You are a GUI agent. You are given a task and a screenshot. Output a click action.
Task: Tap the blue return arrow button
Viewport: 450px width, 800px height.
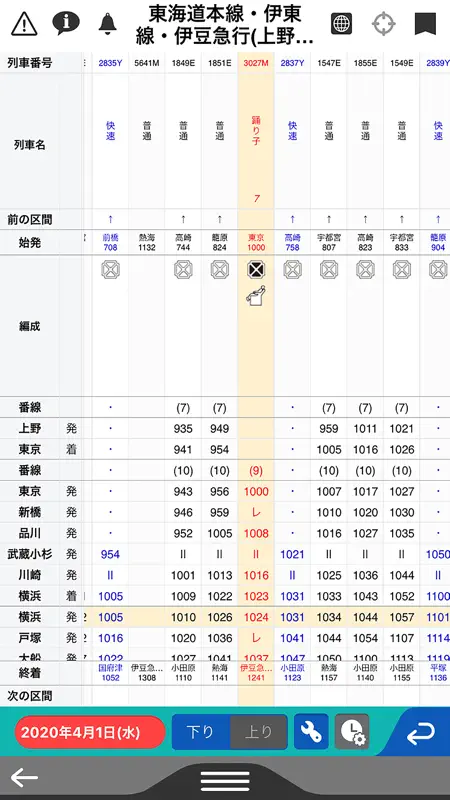(421, 734)
